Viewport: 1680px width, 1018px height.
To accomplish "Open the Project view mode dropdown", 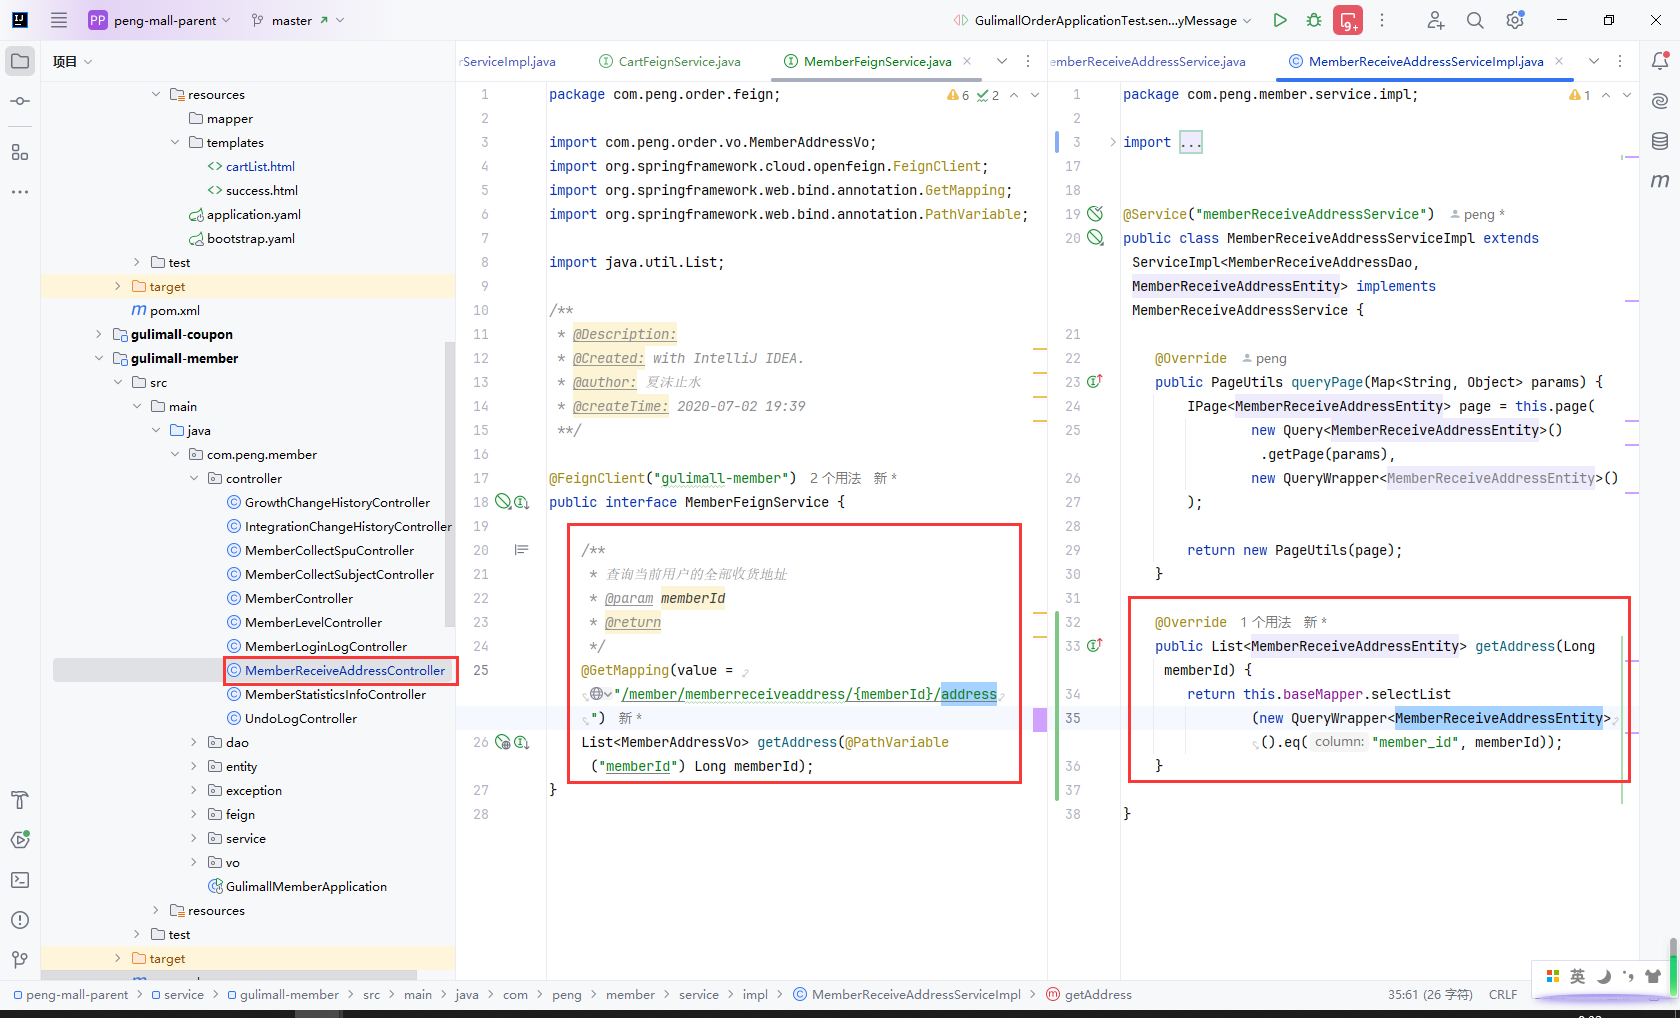I will [73, 61].
